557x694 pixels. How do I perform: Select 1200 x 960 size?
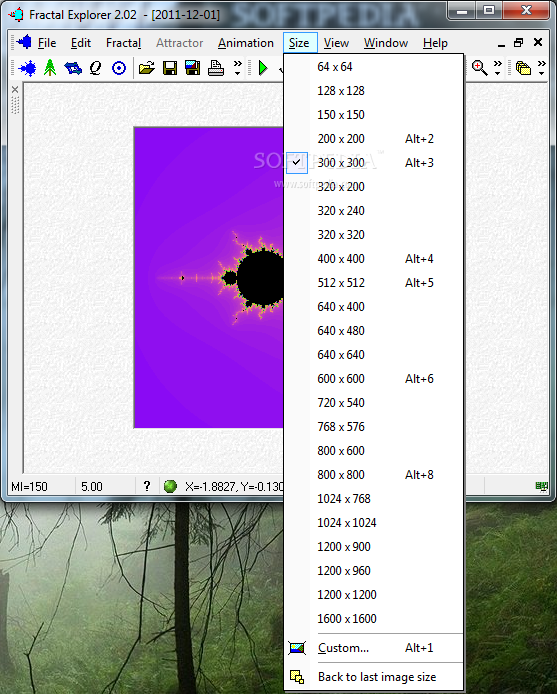click(x=374, y=571)
